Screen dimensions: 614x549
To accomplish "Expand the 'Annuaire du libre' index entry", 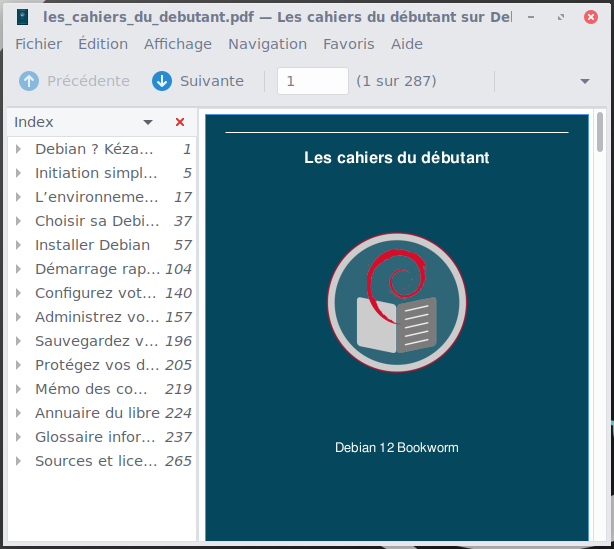I will [x=18, y=413].
